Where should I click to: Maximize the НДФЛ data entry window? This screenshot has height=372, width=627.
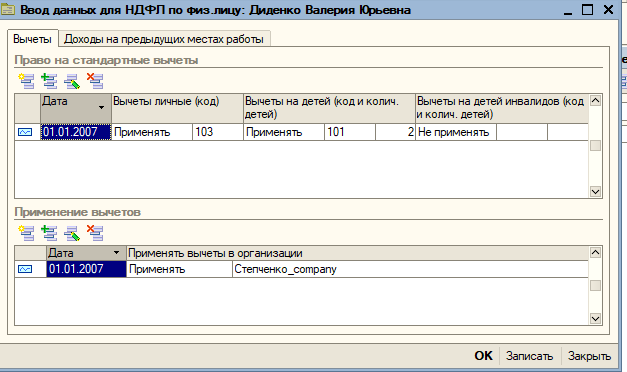click(587, 9)
